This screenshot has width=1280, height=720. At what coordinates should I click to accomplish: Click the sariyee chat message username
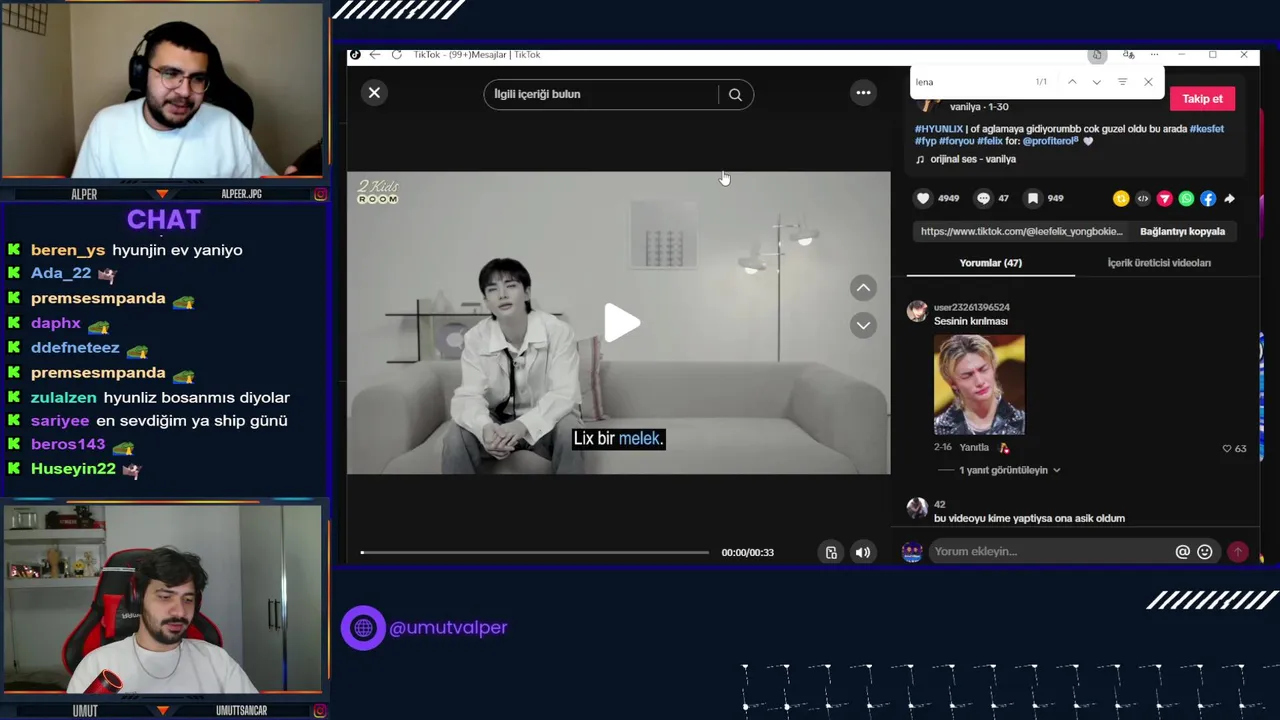pyautogui.click(x=60, y=421)
